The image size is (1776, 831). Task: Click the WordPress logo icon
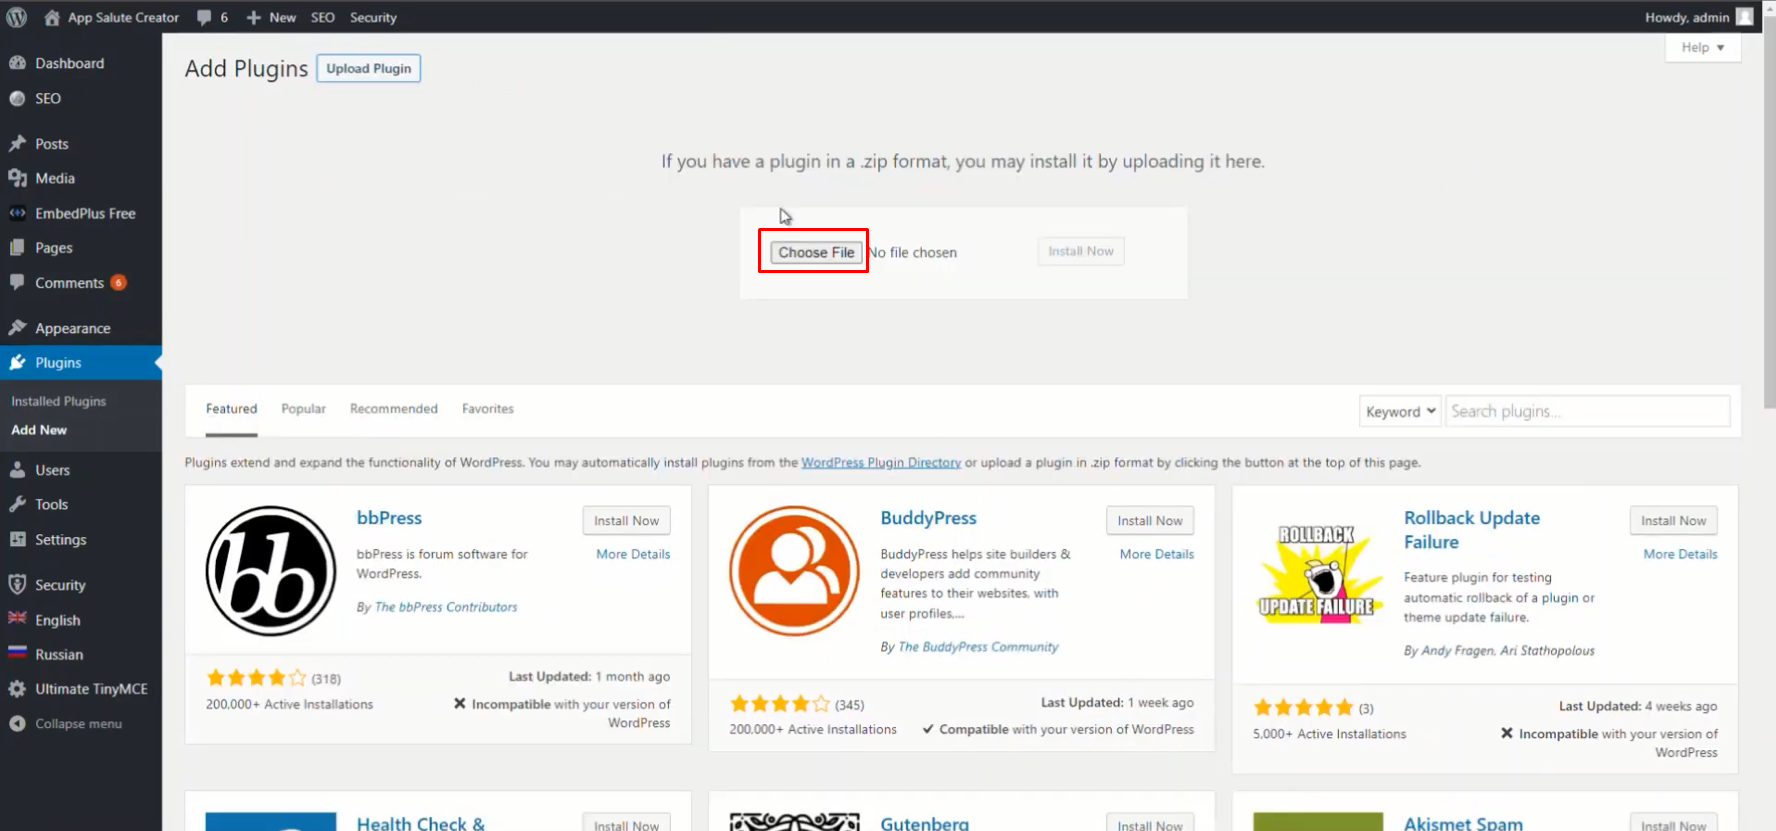pos(16,17)
